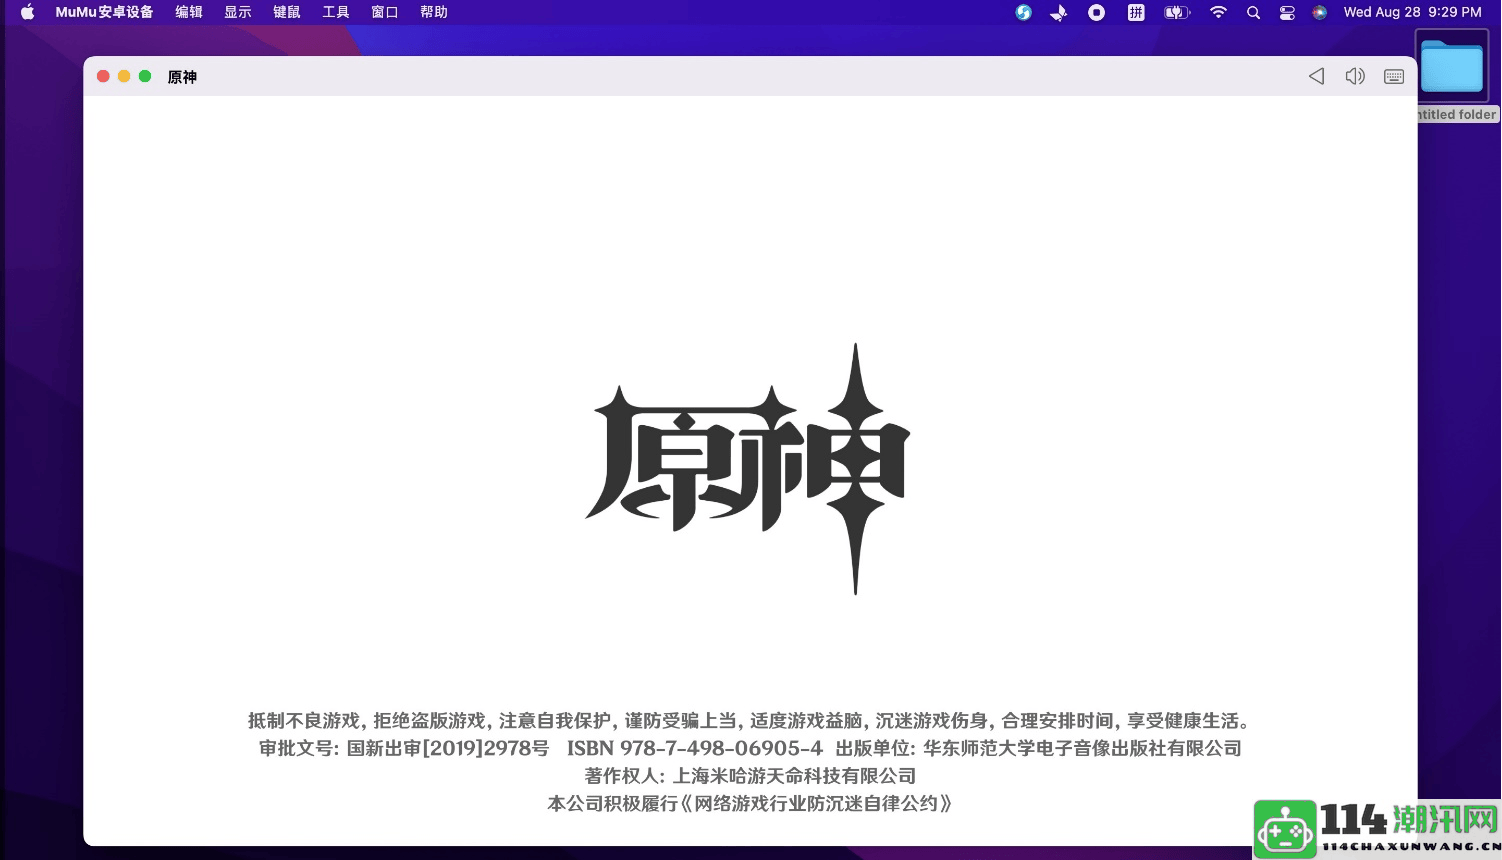The height and width of the screenshot is (860, 1502).
Task: Click the Wed Aug 28 9:29 PM clock
Action: 1412,12
